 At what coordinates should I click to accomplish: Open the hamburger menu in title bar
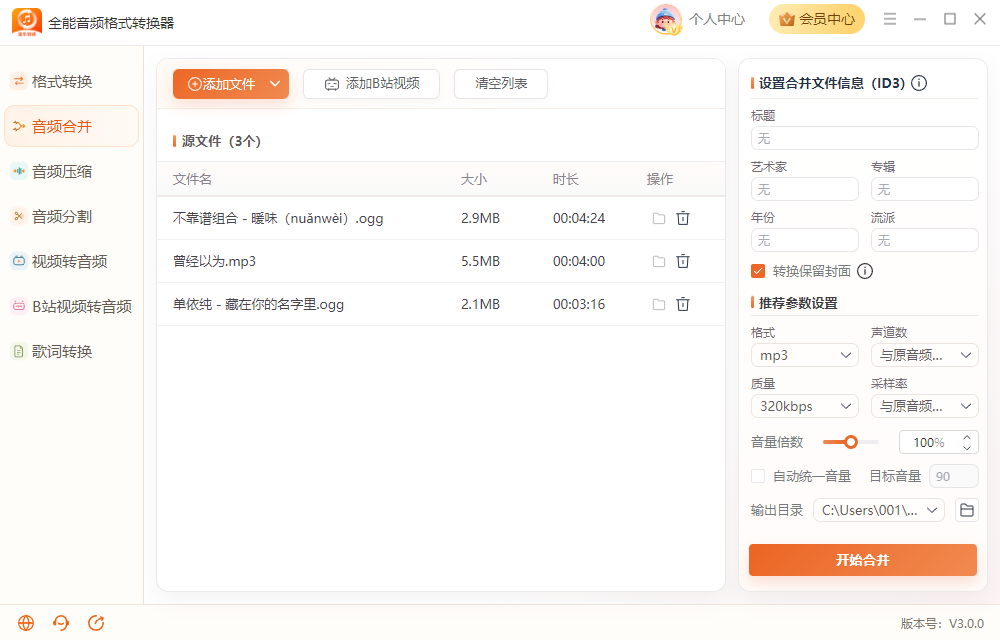coord(890,19)
